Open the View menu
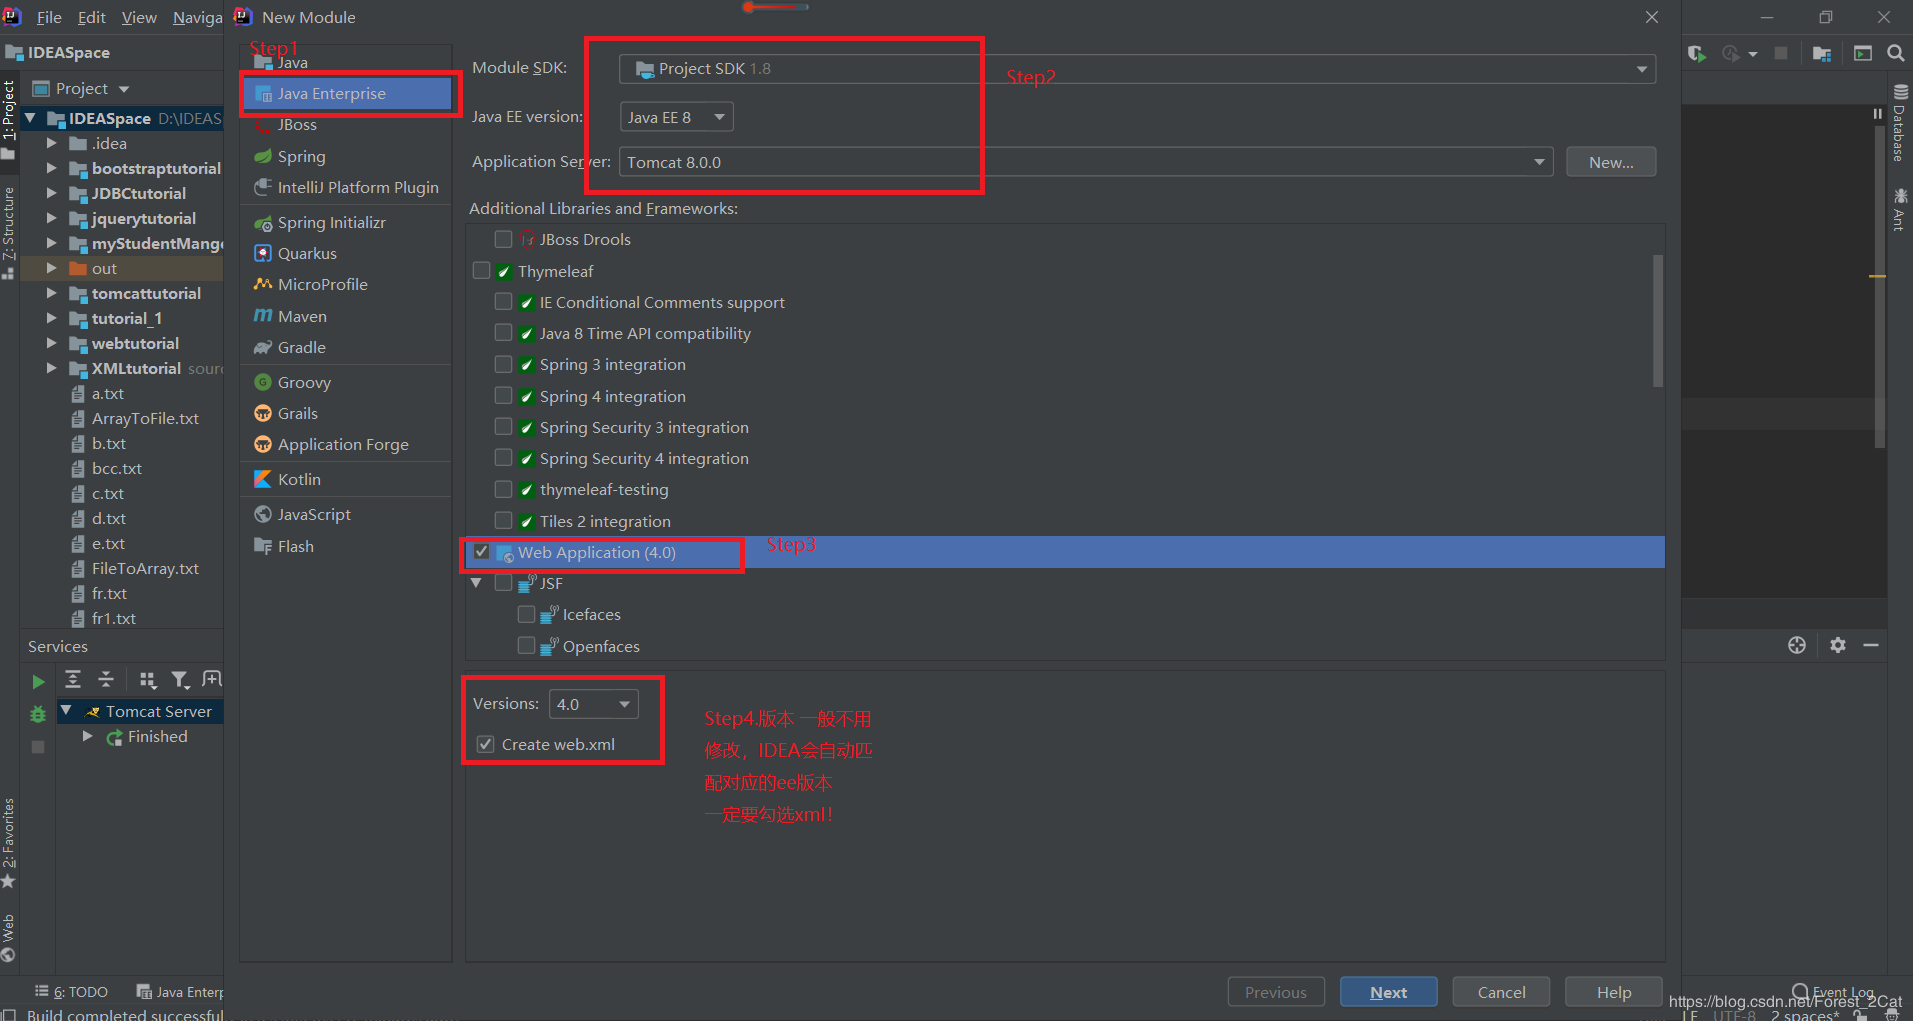 point(139,17)
